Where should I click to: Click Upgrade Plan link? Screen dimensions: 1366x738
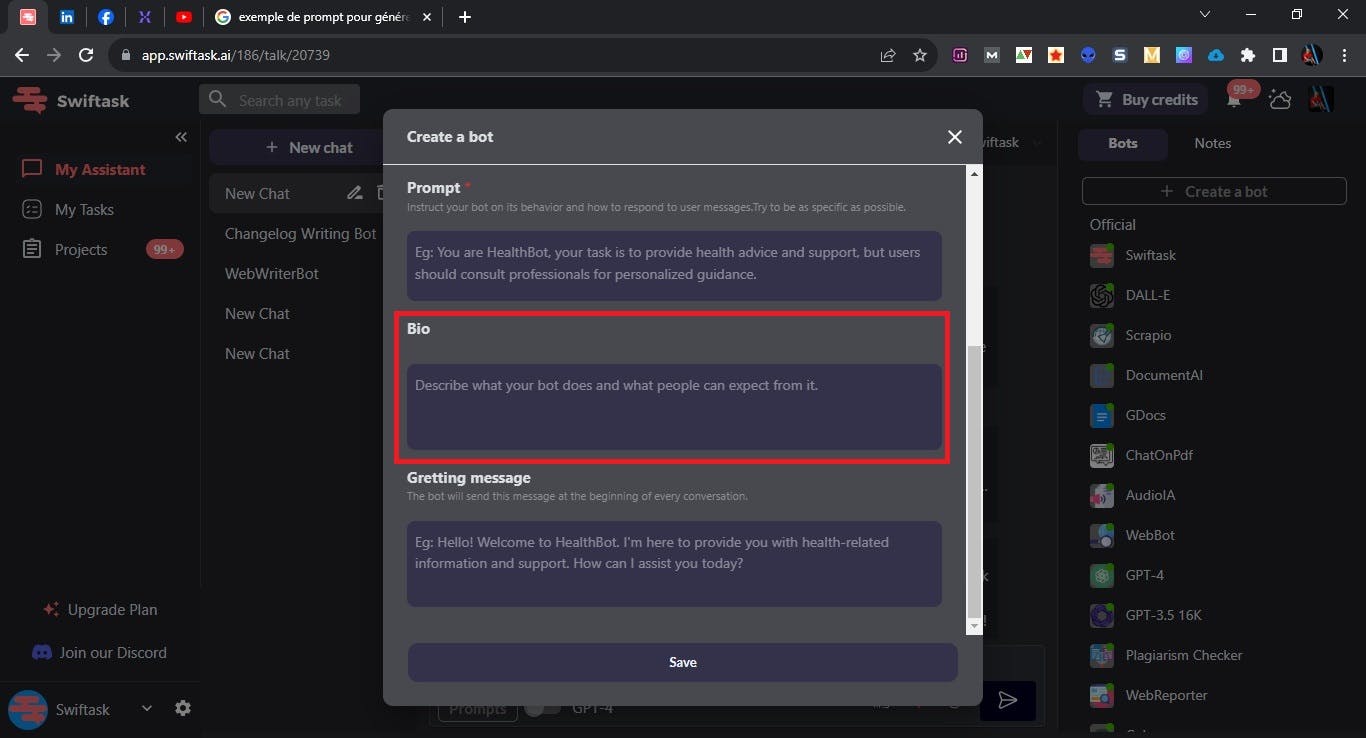(x=100, y=610)
